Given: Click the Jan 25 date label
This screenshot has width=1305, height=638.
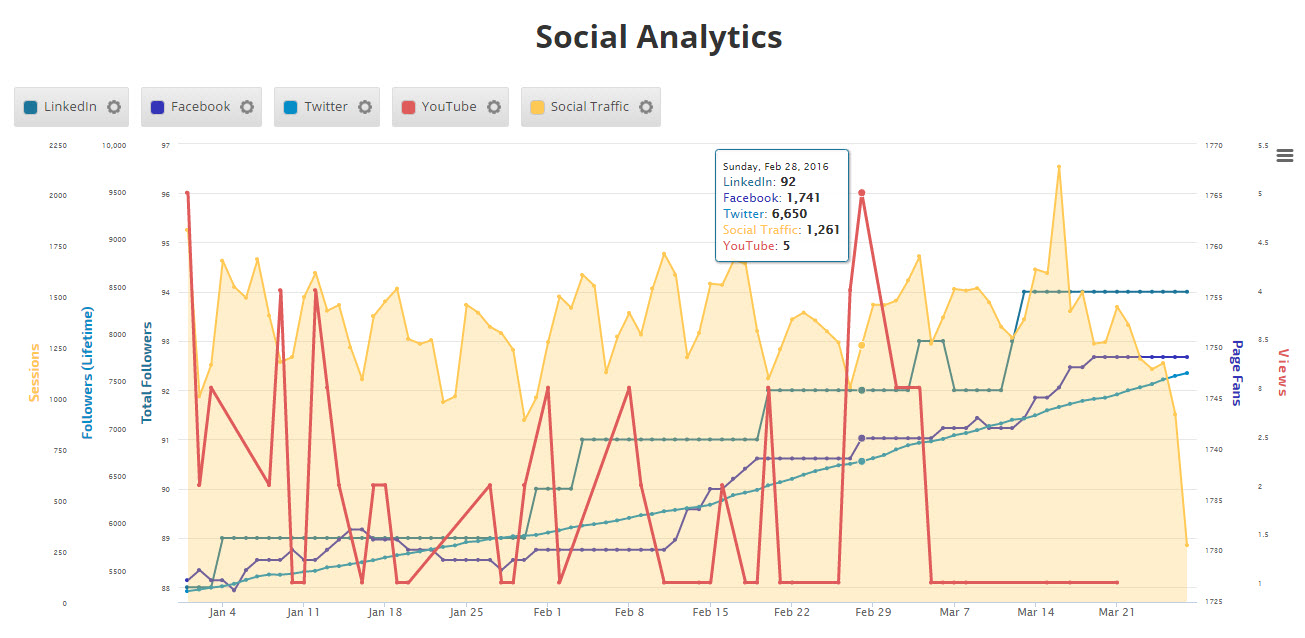Looking at the screenshot, I should pos(467,611).
